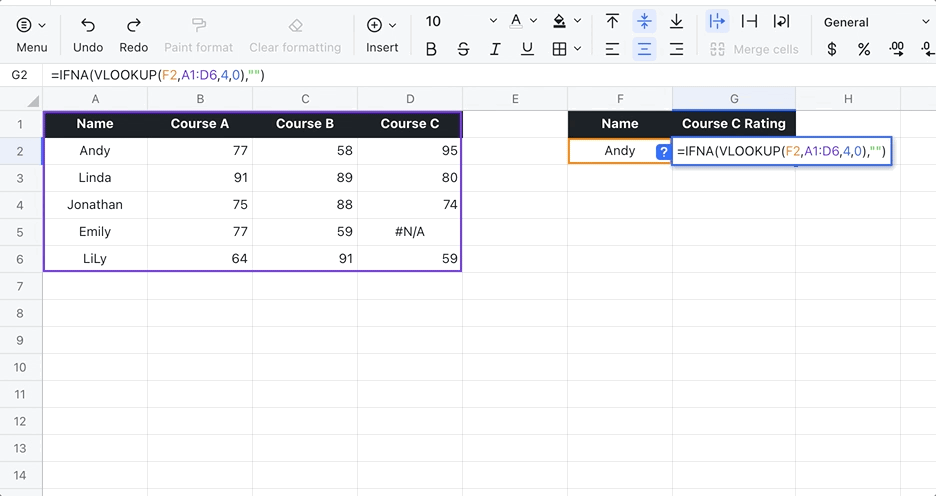Click the formula help question mark icon
This screenshot has height=496, width=936.
(x=662, y=152)
